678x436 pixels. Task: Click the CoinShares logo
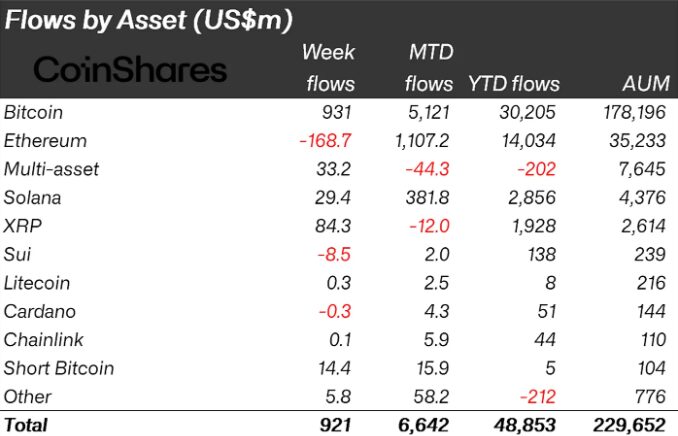pyautogui.click(x=130, y=70)
